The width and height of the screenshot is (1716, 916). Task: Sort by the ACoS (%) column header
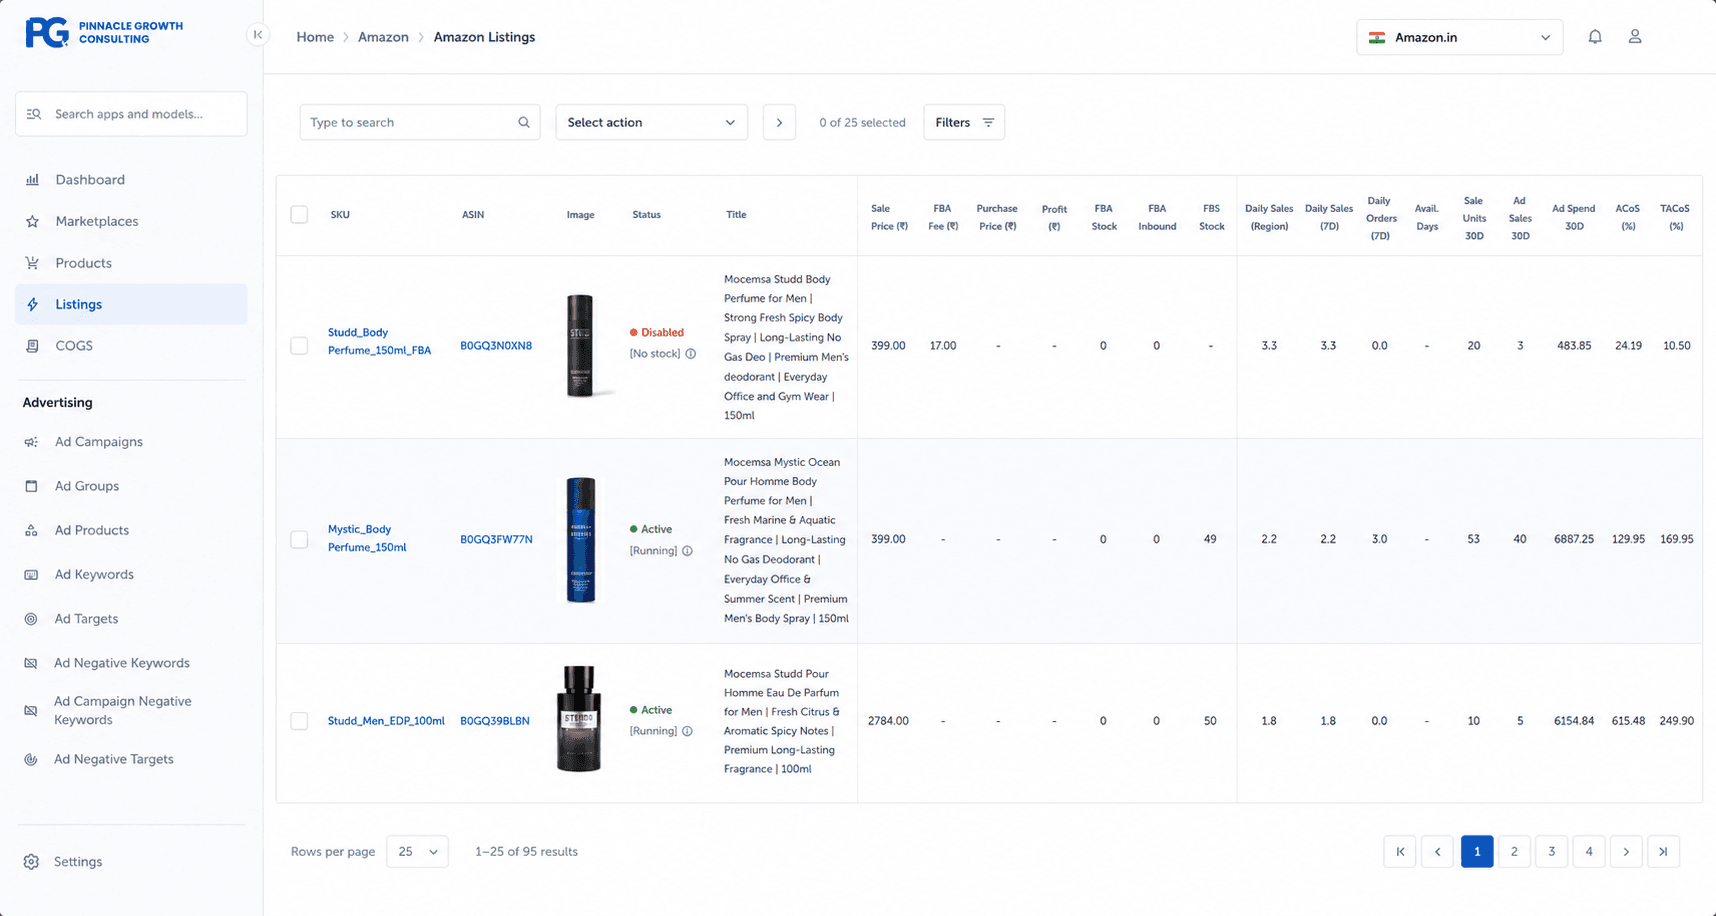tap(1628, 217)
